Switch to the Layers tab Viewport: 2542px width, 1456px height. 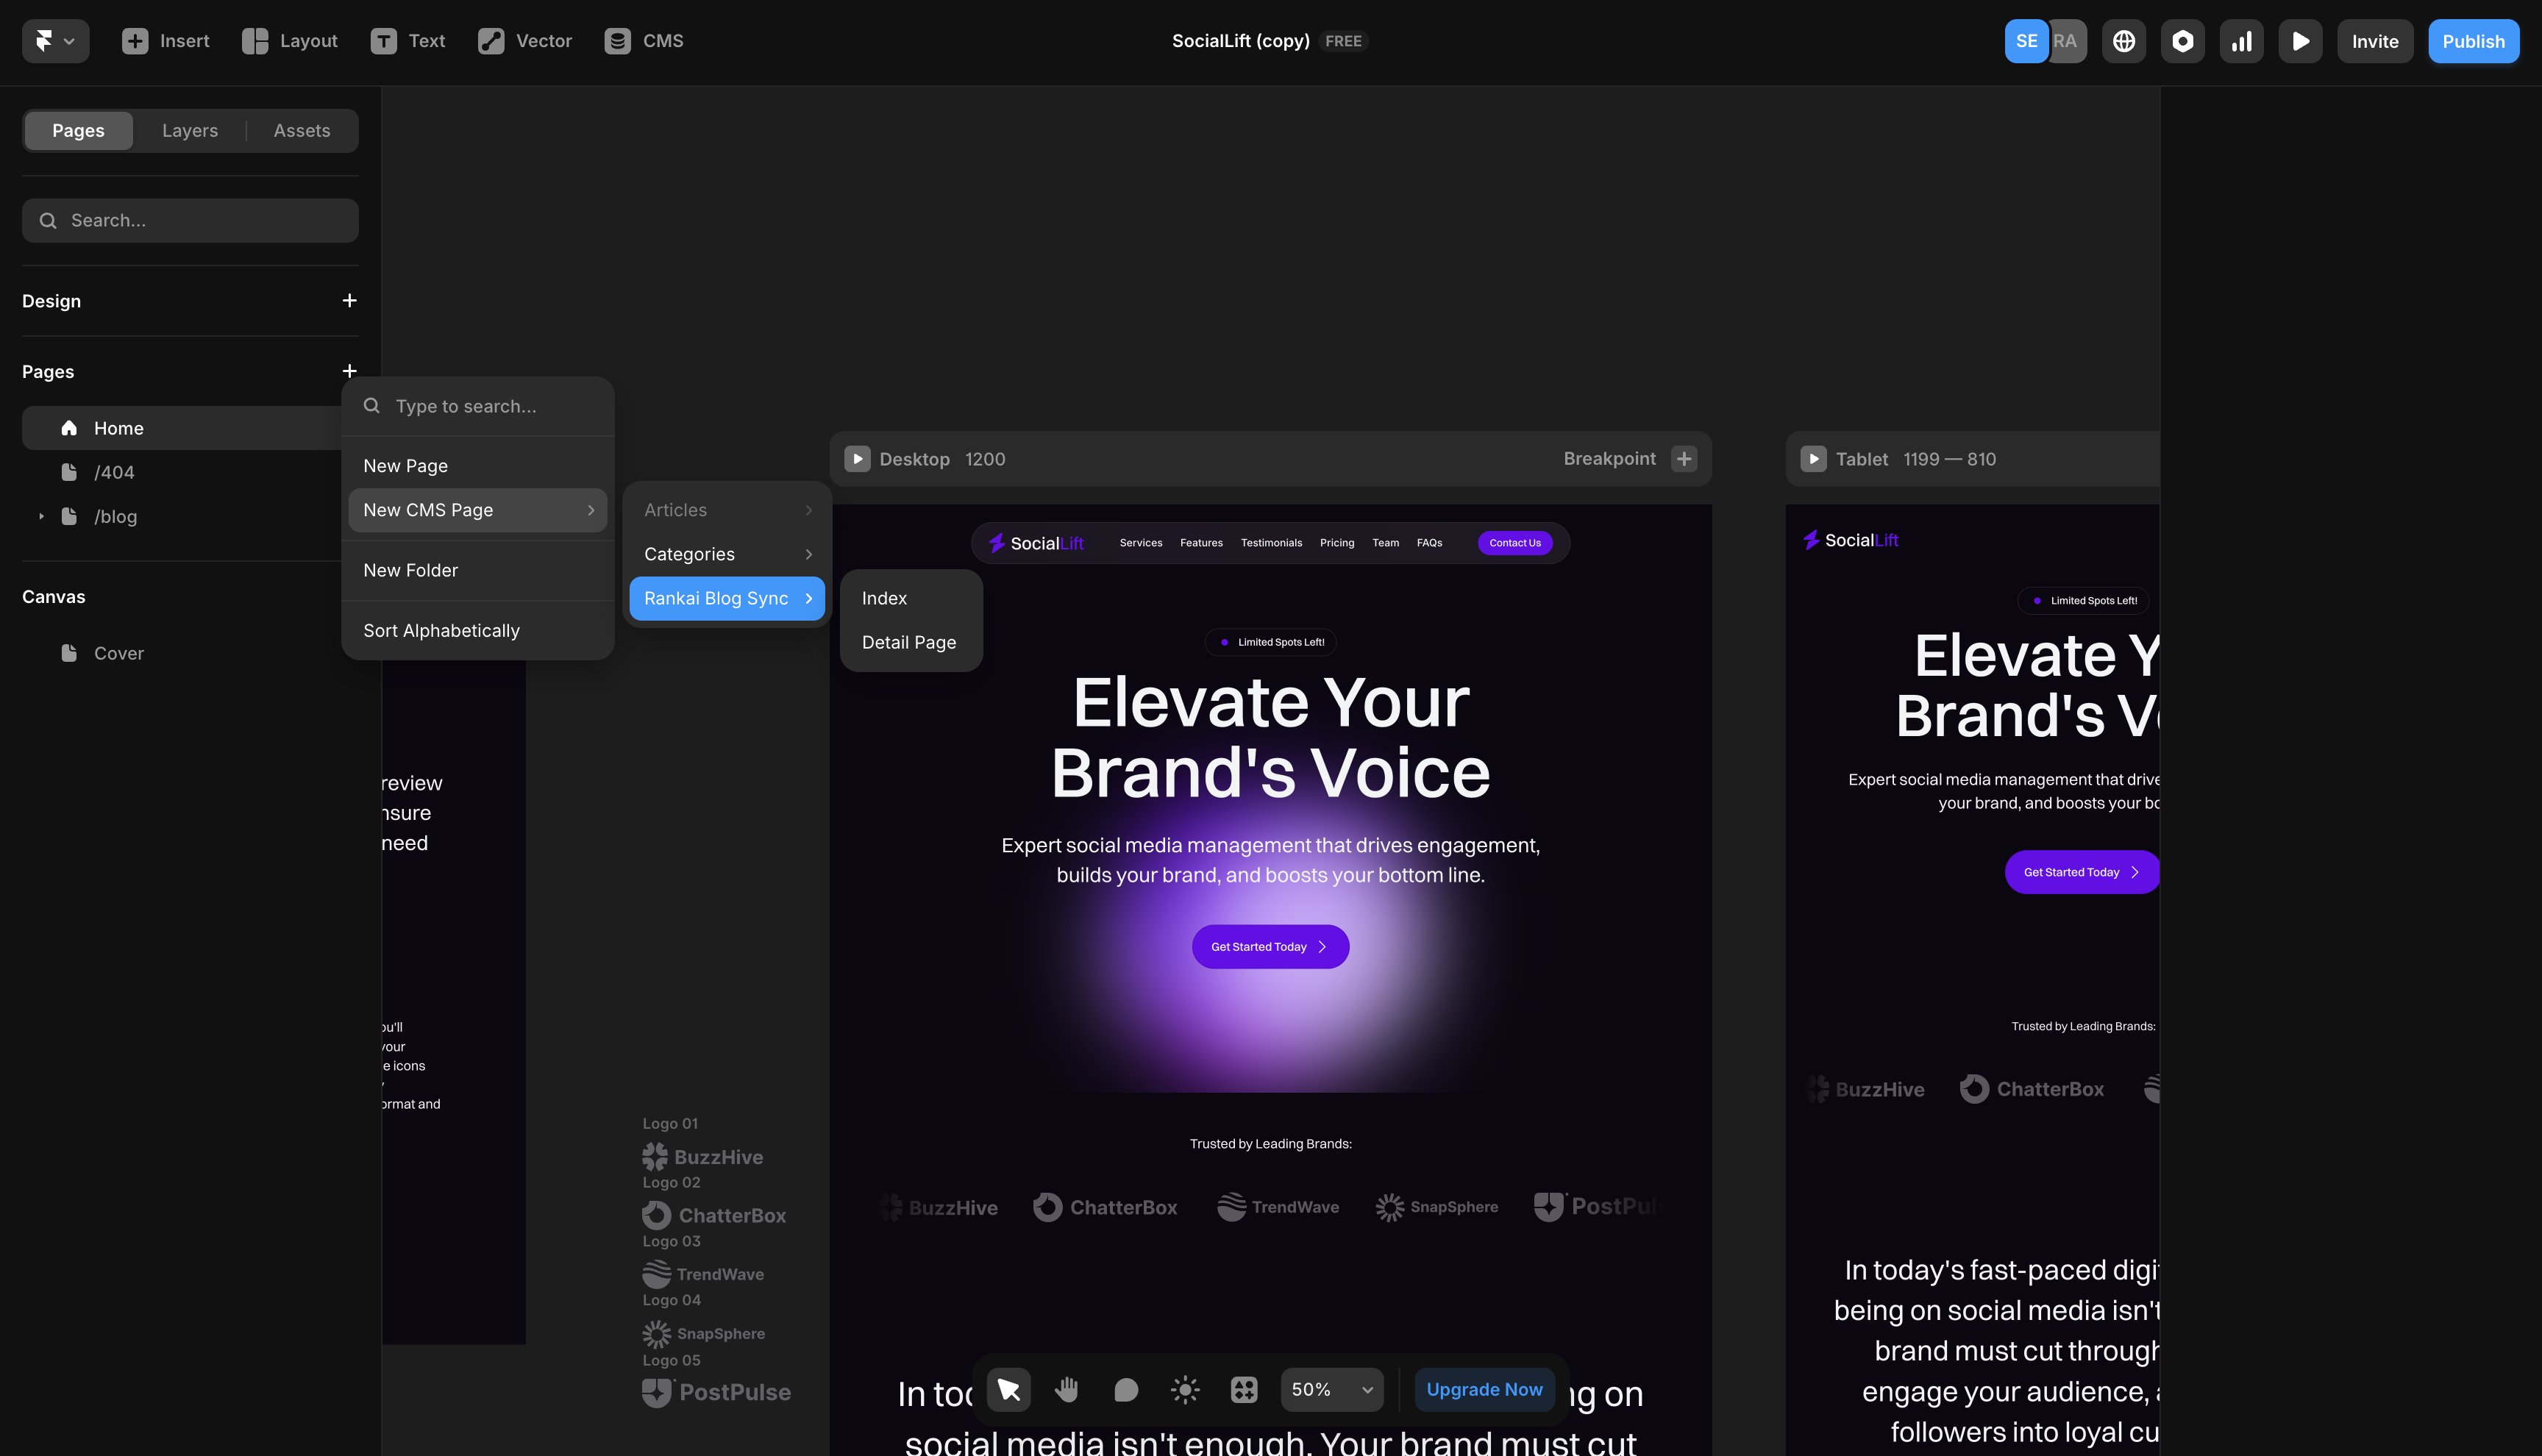(x=190, y=130)
